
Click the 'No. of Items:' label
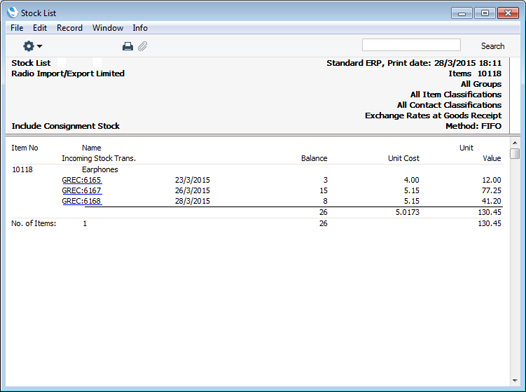34,223
